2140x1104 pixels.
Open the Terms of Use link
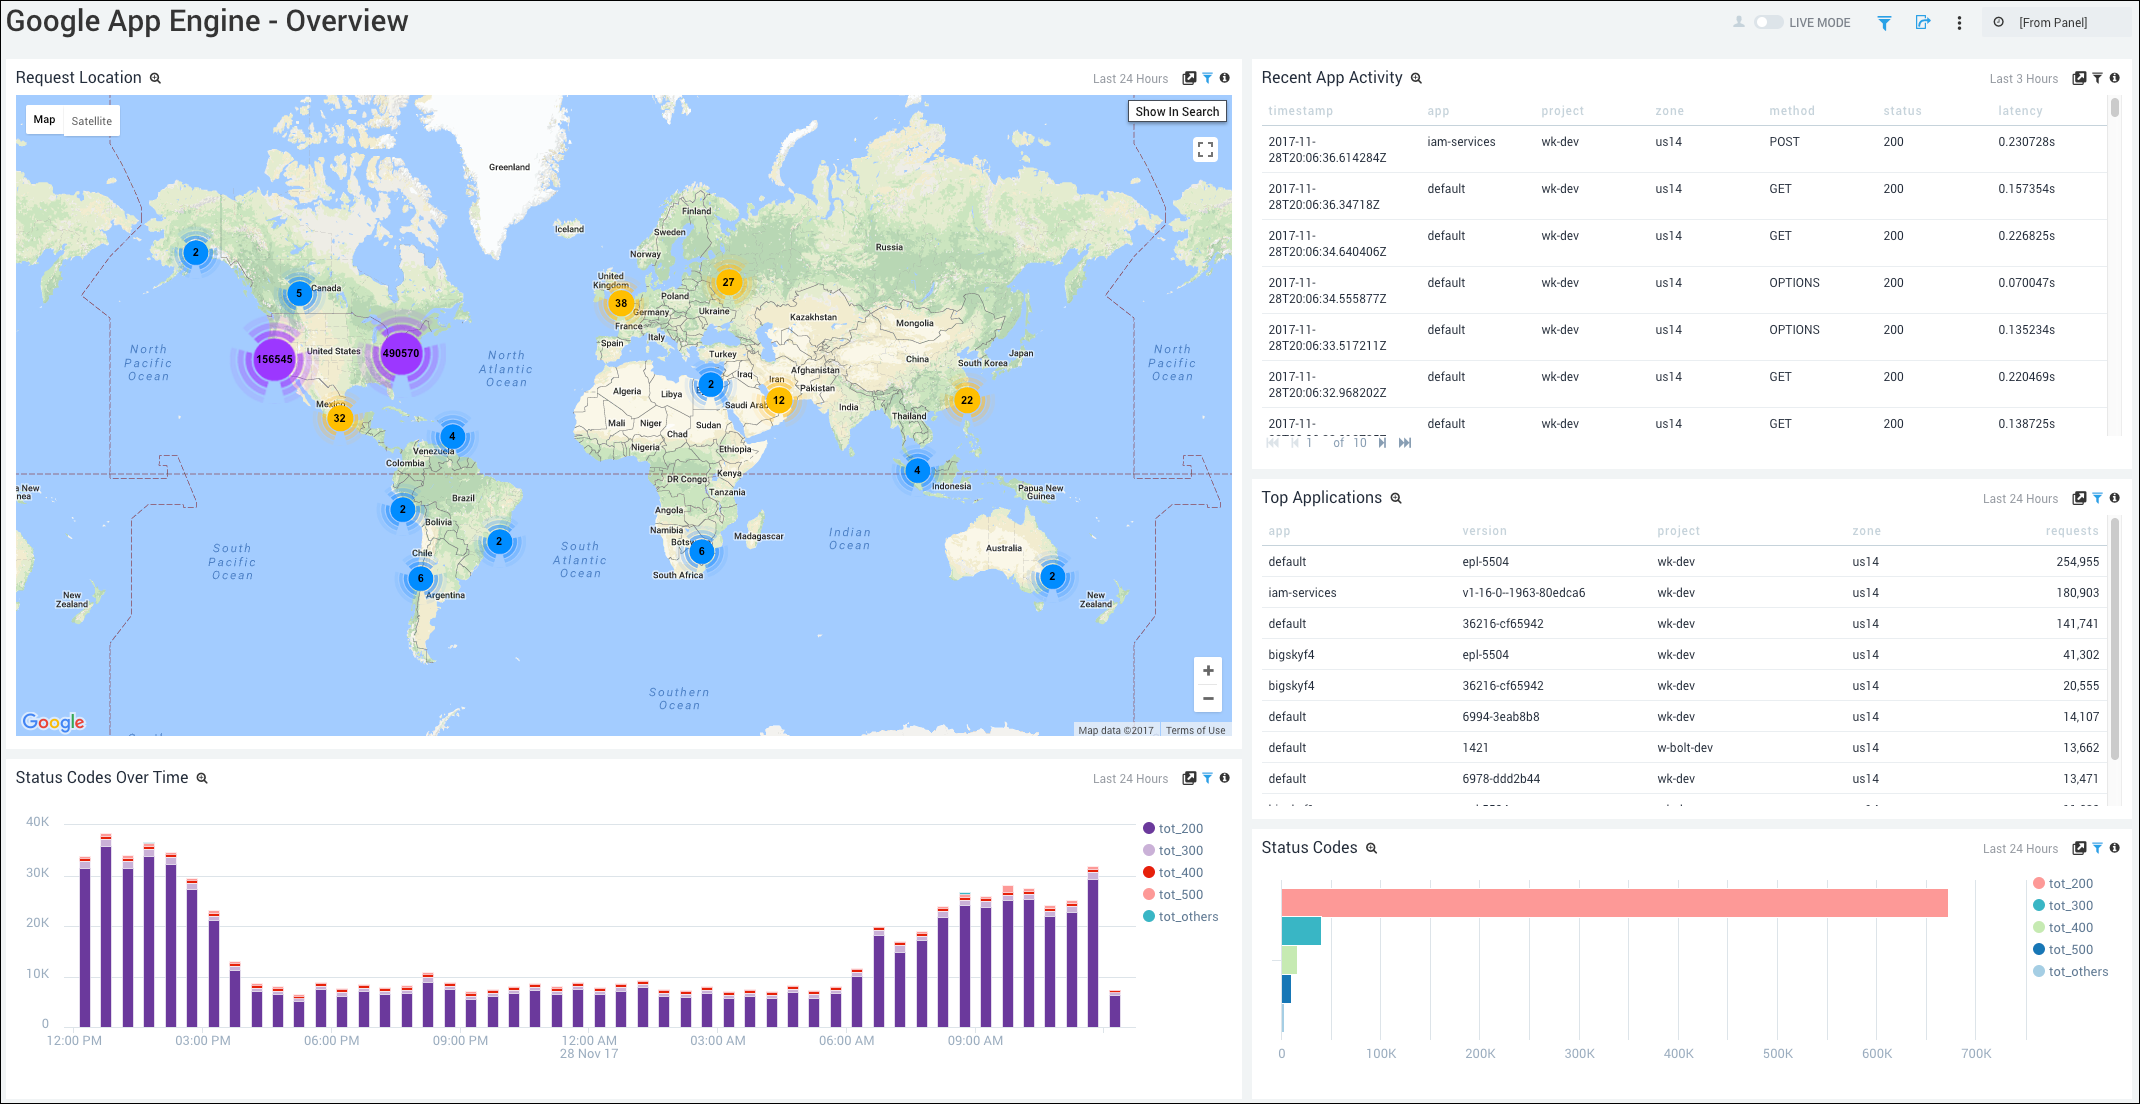pos(1195,731)
